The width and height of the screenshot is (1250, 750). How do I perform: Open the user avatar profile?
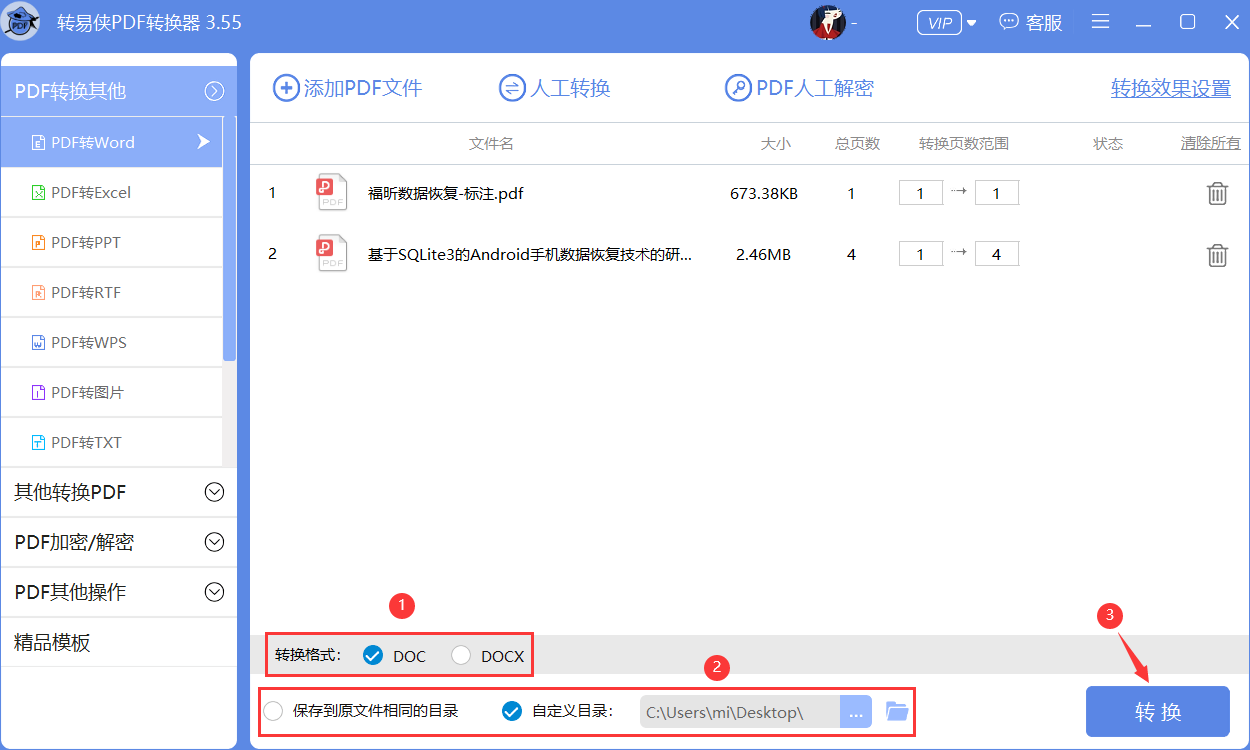(x=828, y=22)
